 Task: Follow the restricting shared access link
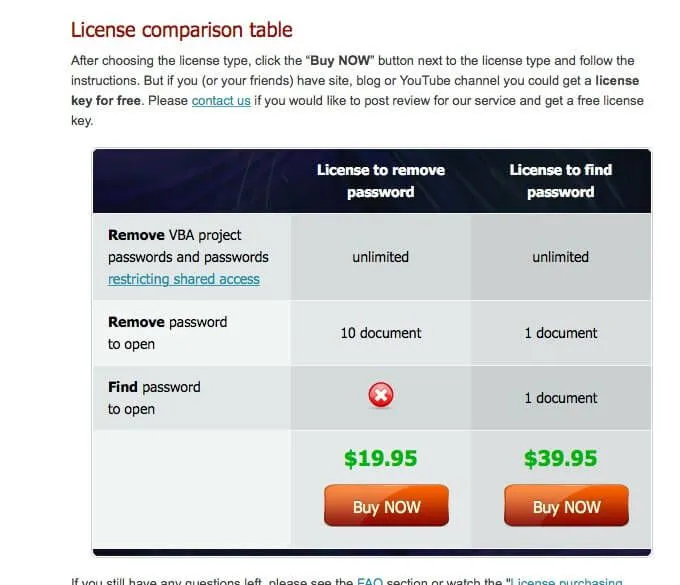[184, 279]
